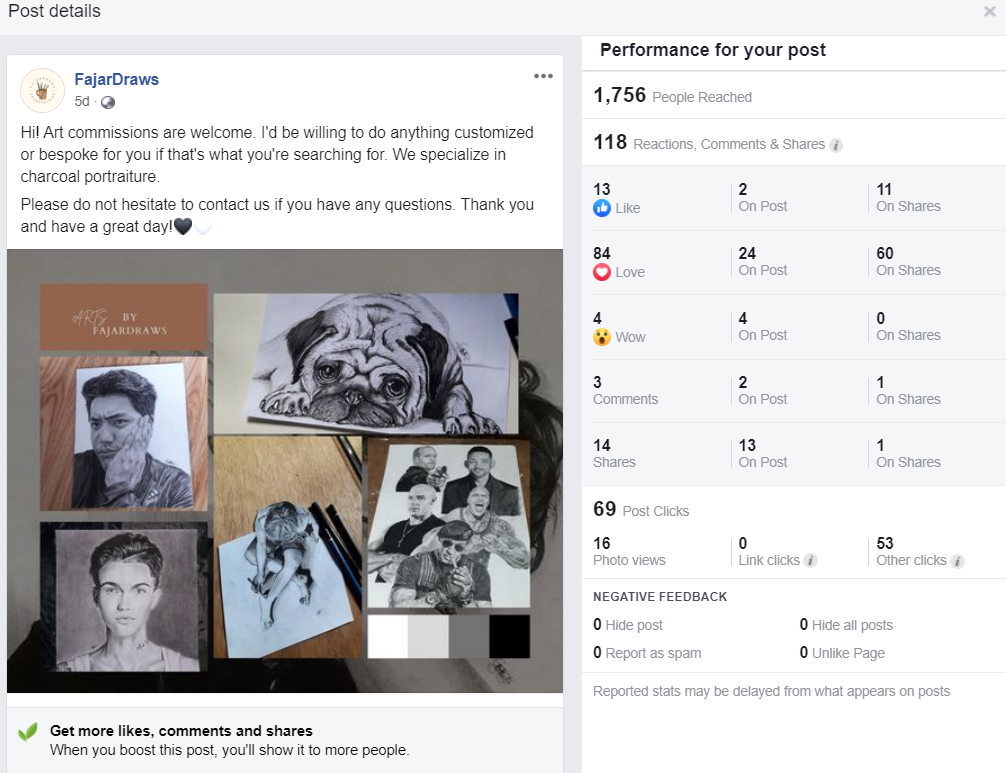Click 'Reported stats may be delayed' note
The image size is (1006, 773).
[771, 692]
